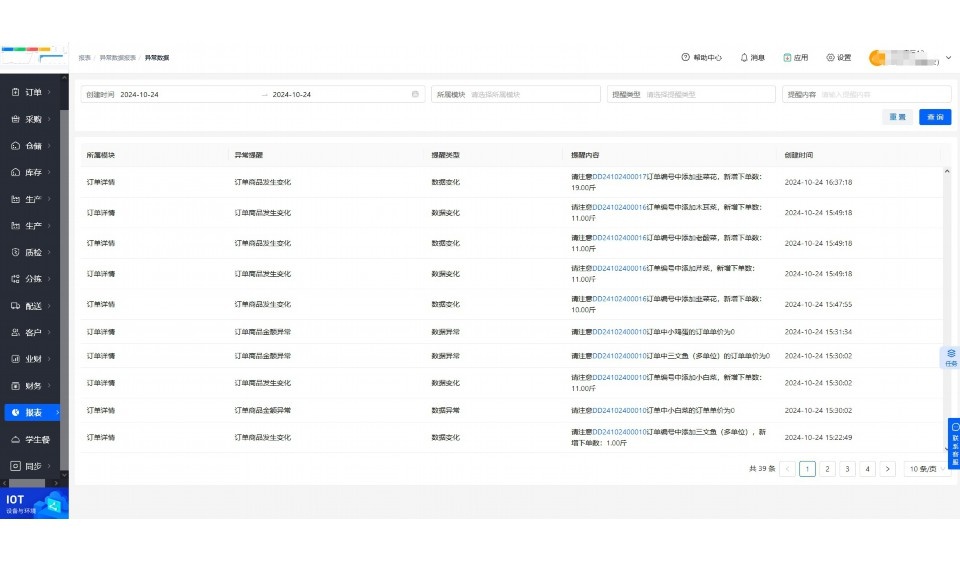Screen dimensions: 960x561
Task: Click the calendar icon in date range field
Action: [415, 94]
